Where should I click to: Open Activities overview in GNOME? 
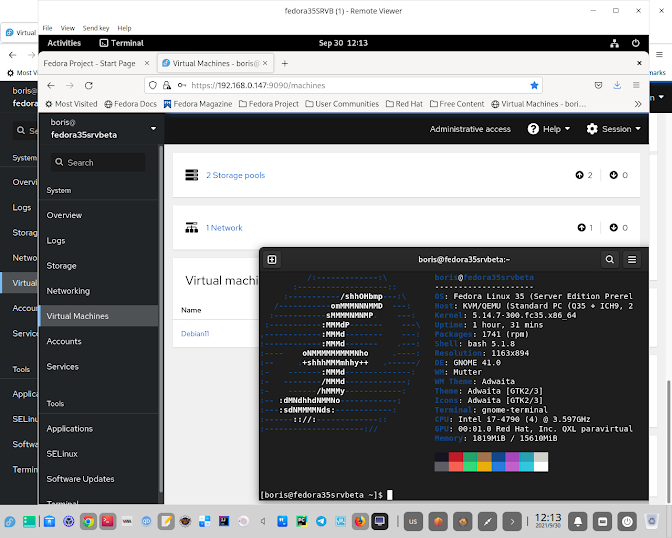64,43
